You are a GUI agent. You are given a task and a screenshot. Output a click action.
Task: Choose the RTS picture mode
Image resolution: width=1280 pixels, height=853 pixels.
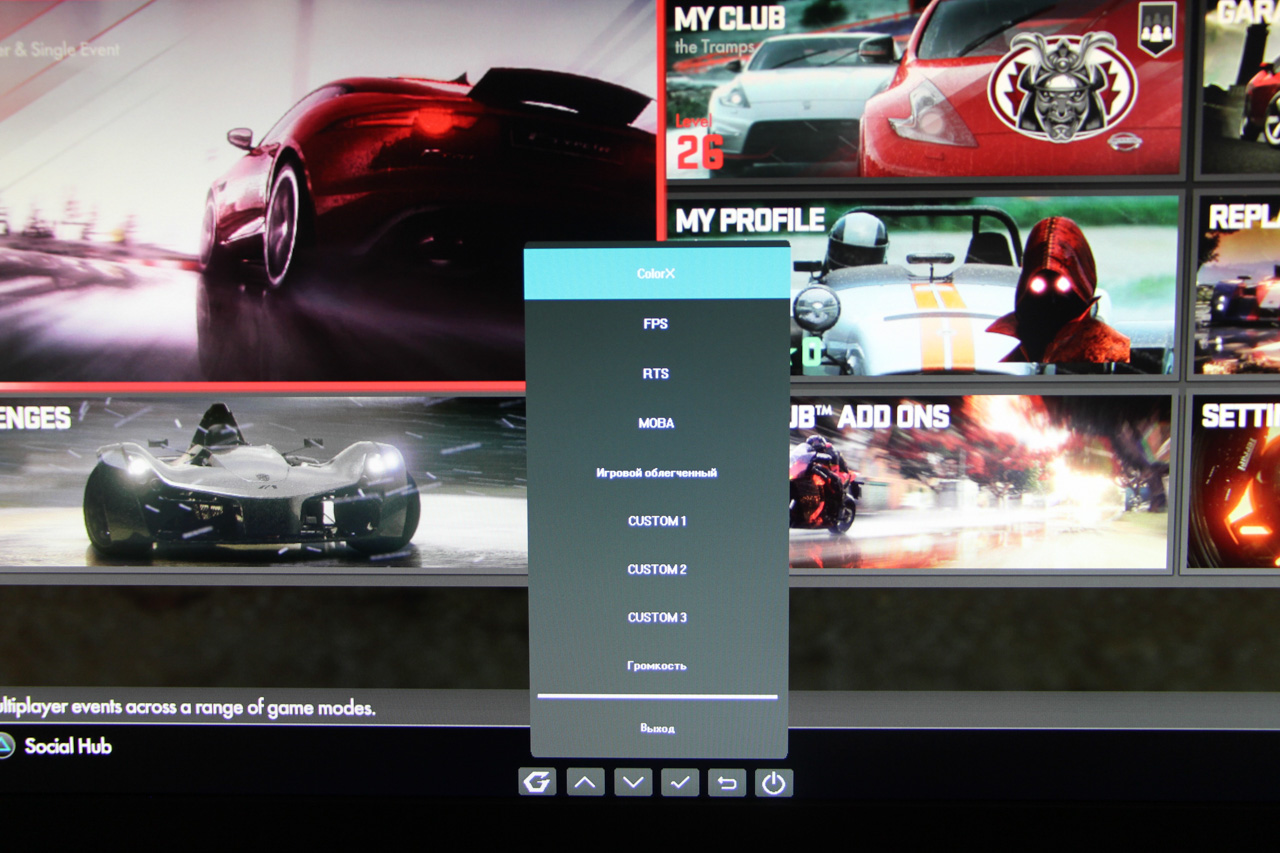click(656, 374)
